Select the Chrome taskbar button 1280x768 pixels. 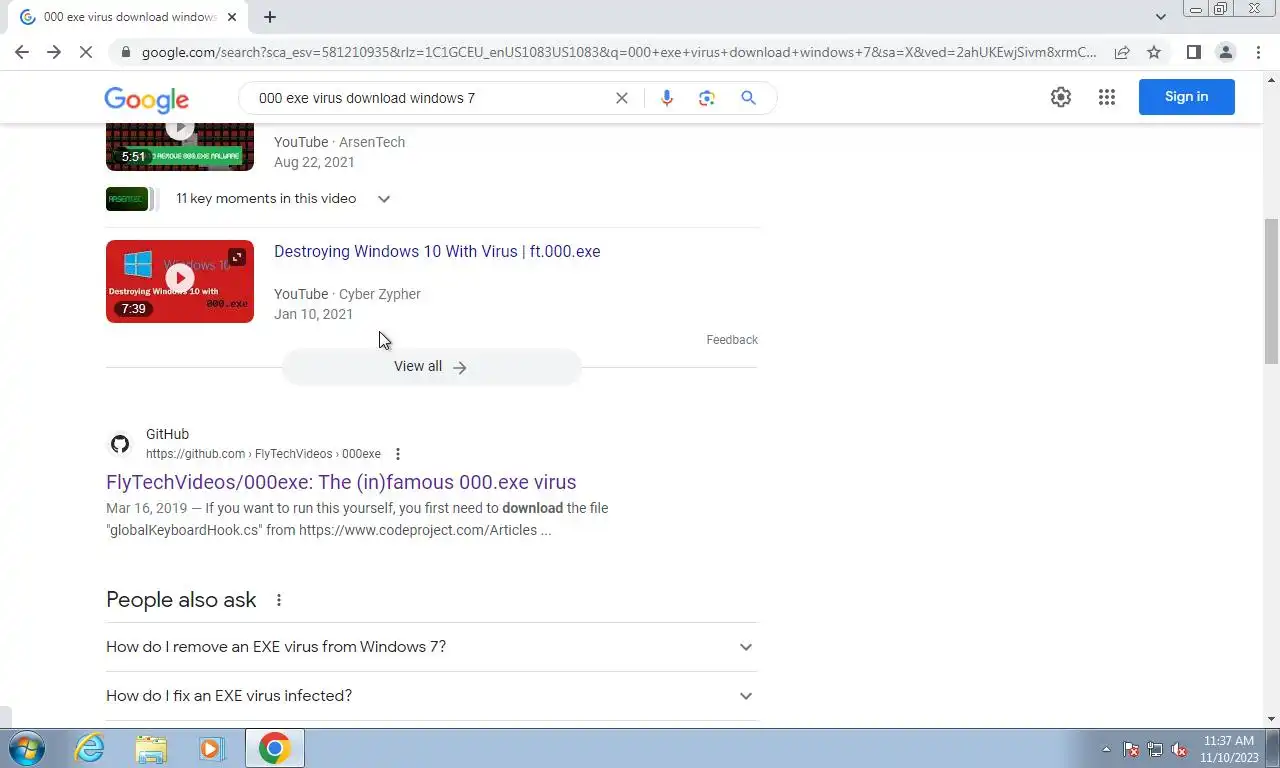tap(274, 748)
